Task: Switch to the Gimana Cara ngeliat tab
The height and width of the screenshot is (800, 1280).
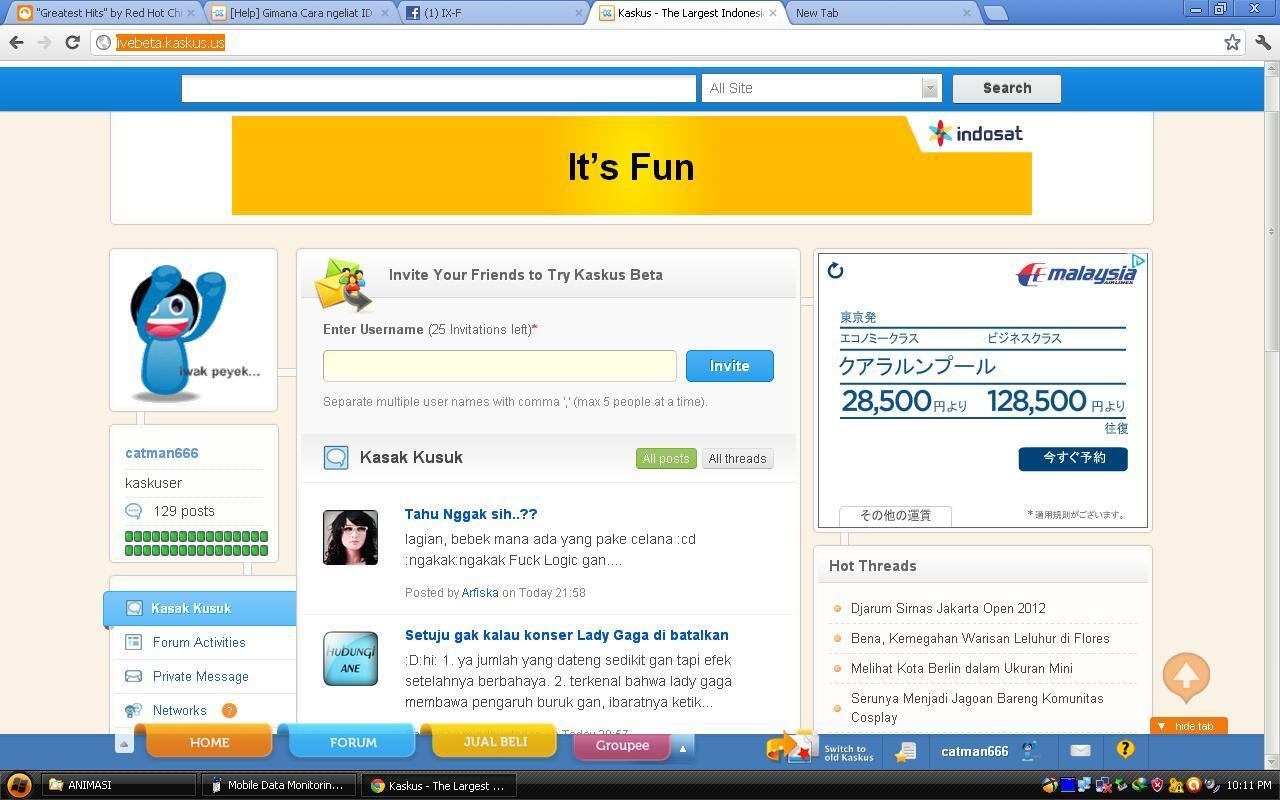Action: (x=300, y=13)
